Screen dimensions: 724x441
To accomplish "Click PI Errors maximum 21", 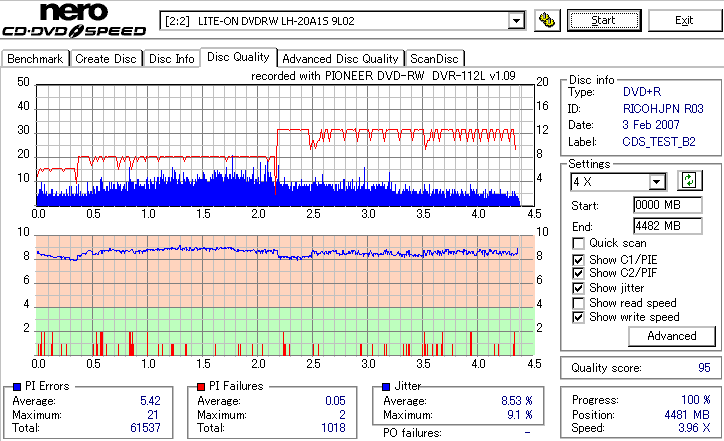I will coord(153,415).
